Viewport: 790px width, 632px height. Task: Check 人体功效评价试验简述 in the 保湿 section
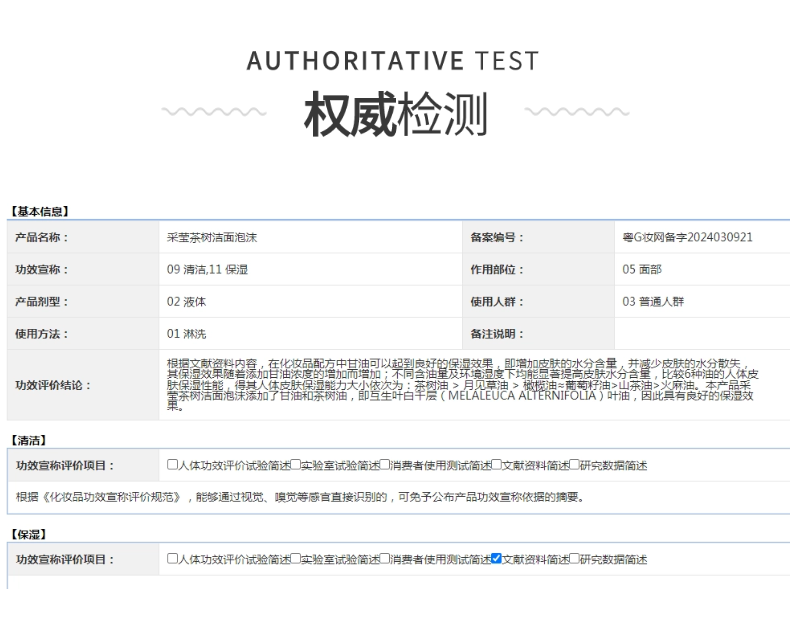click(172, 559)
